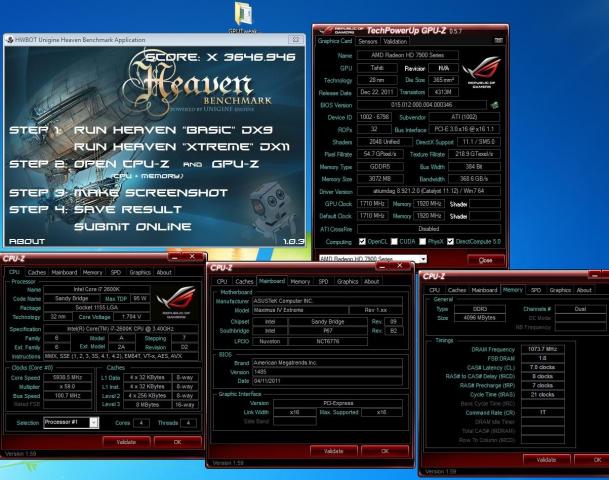Select SPD tab in the CPU-Z mainboard window

pos(323,282)
